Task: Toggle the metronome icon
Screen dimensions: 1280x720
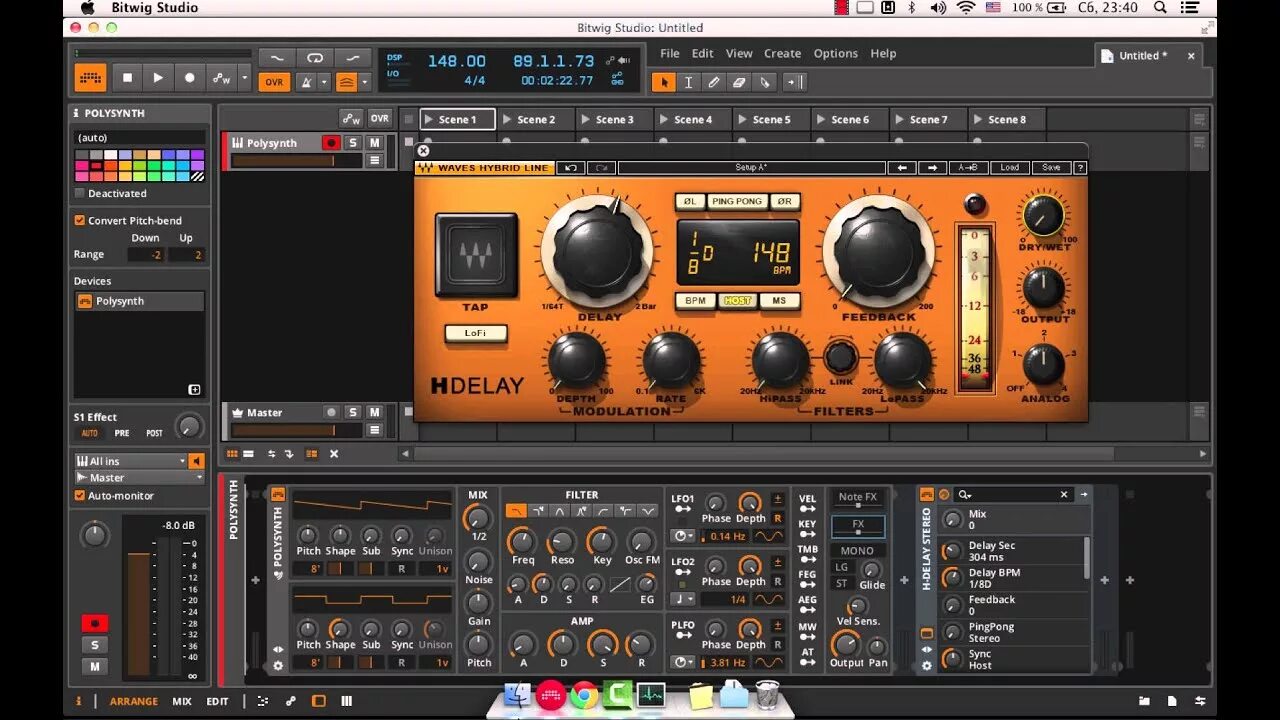Action: pos(307,82)
